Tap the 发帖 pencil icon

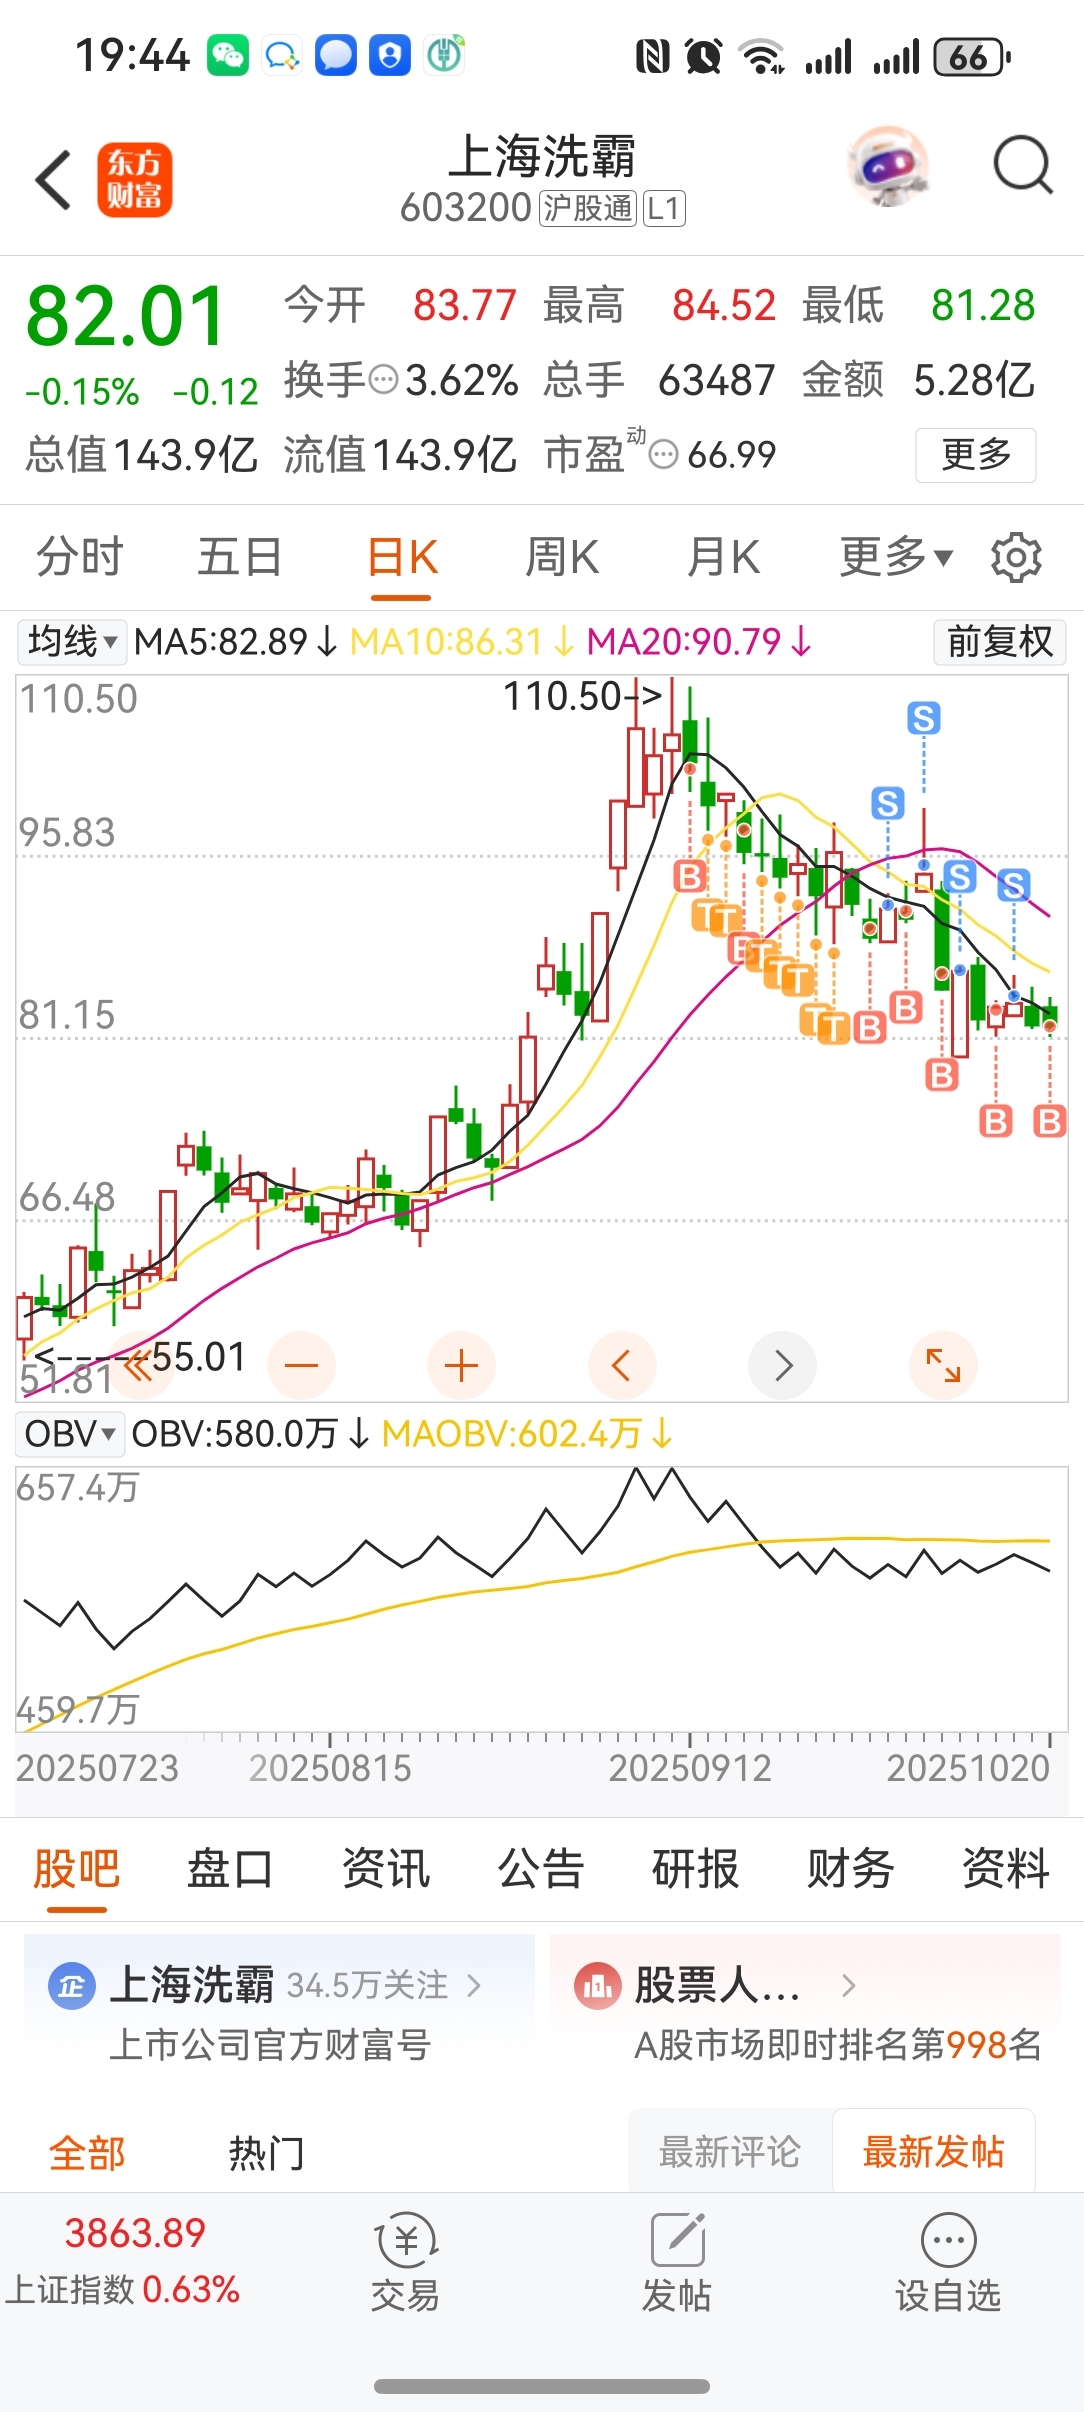click(677, 2240)
